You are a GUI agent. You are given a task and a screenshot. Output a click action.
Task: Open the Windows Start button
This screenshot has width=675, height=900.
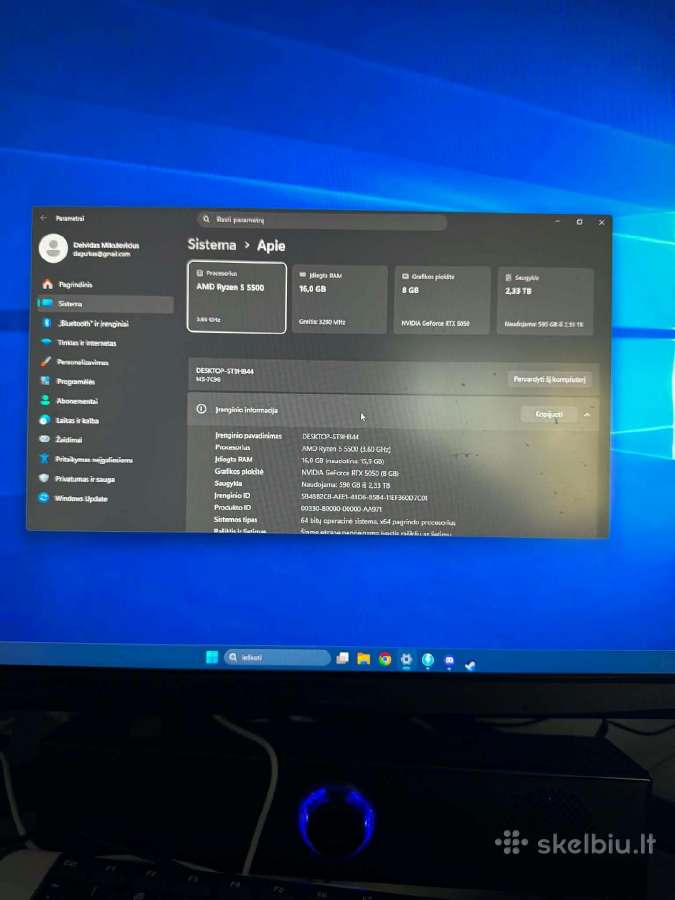point(212,657)
